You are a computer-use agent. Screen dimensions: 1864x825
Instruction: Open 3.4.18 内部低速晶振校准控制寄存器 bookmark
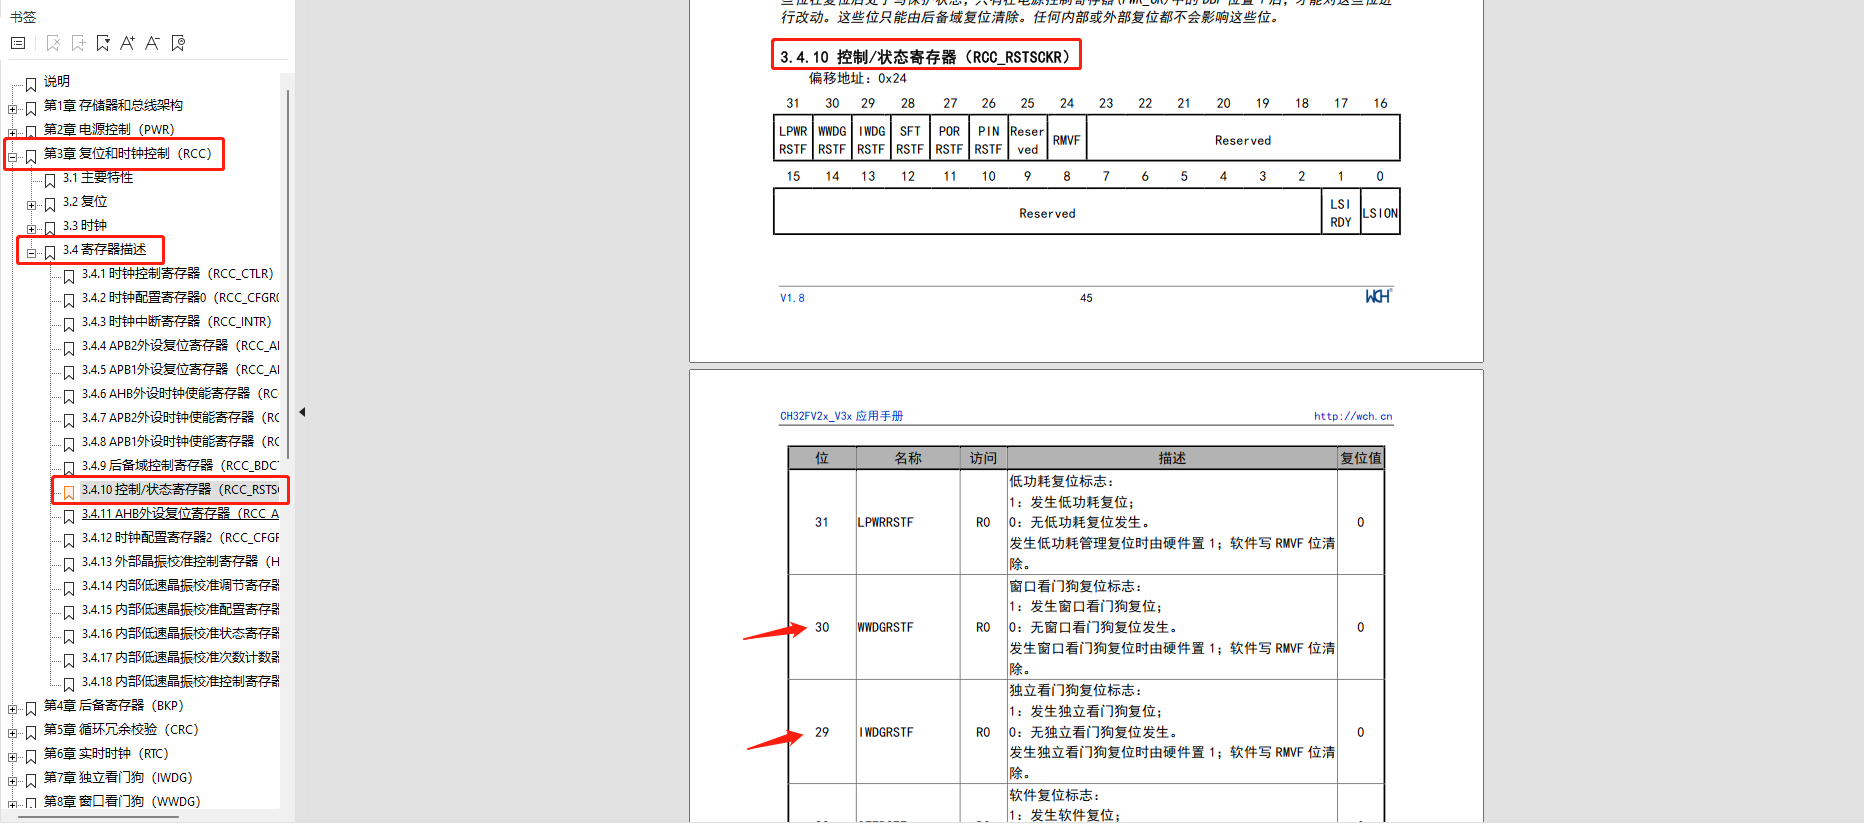180,681
